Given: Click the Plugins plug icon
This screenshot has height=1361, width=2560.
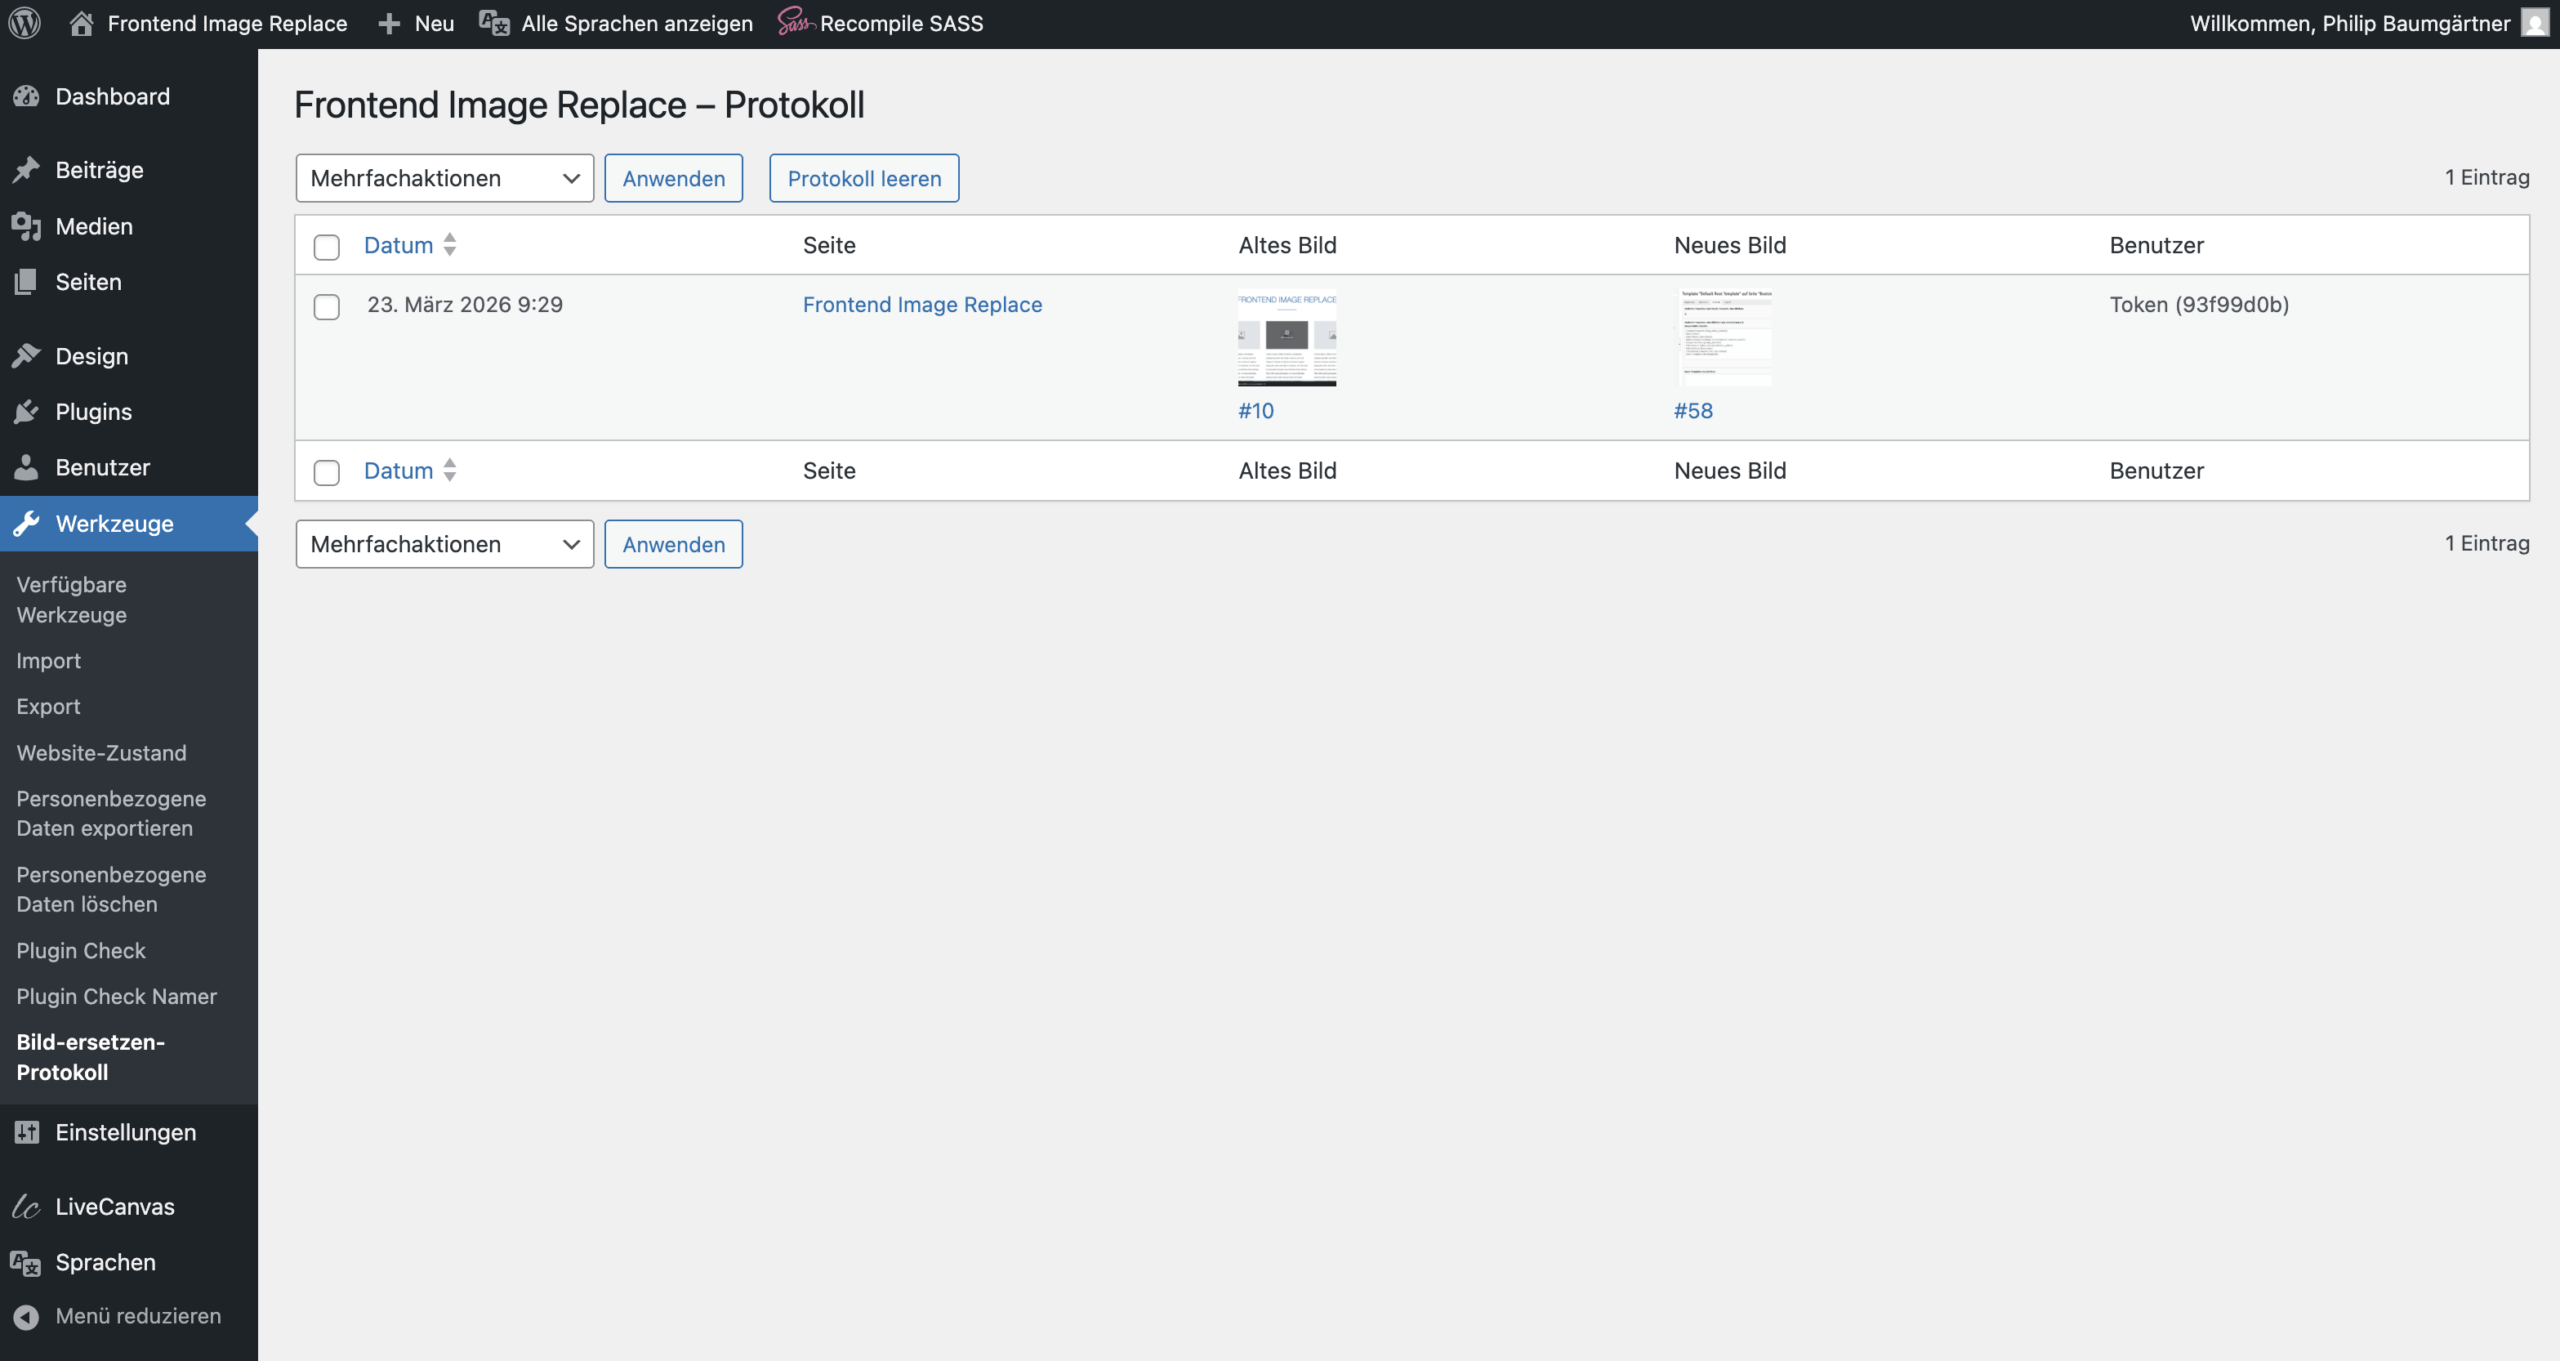Looking at the screenshot, I should point(26,412).
